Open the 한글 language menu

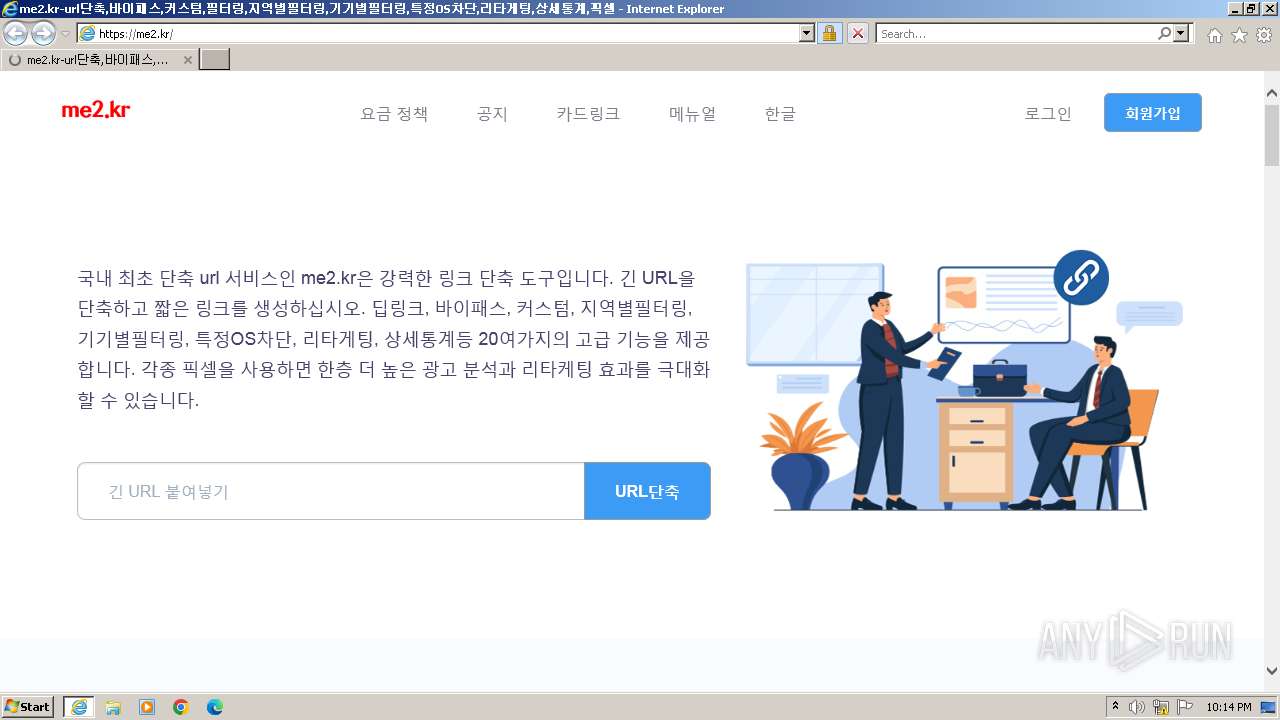pos(780,114)
